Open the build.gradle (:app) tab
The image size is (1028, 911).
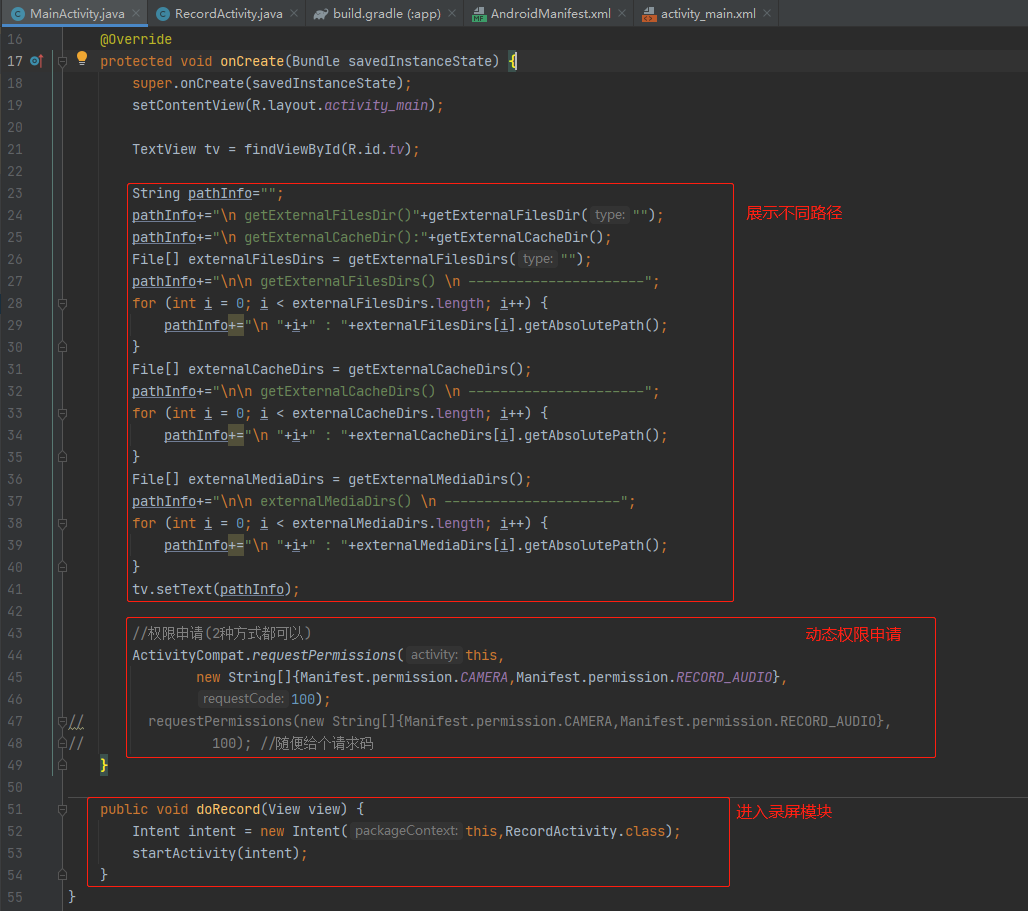coord(387,13)
